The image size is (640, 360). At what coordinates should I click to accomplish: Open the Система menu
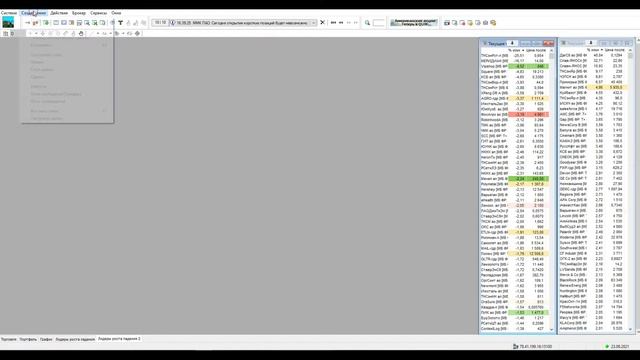click(9, 13)
